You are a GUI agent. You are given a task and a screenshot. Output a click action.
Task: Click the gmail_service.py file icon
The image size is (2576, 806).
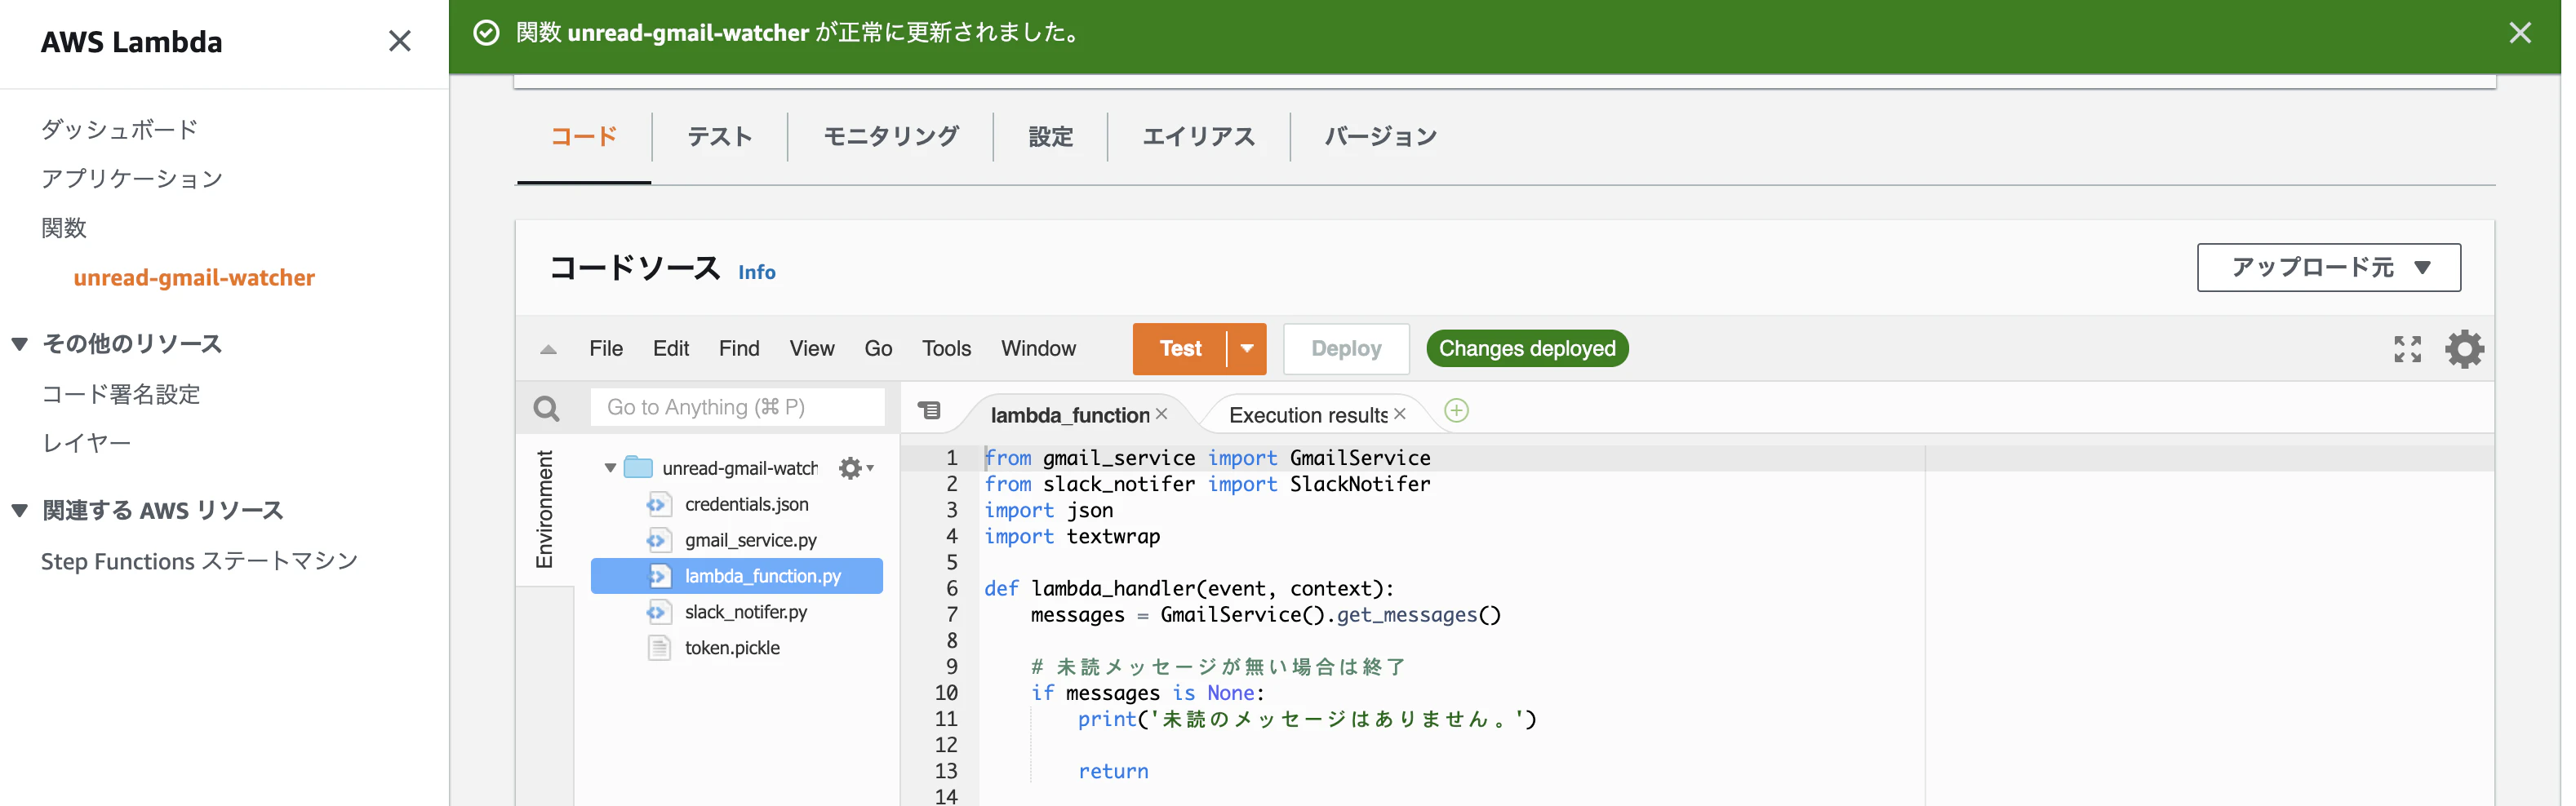(657, 540)
